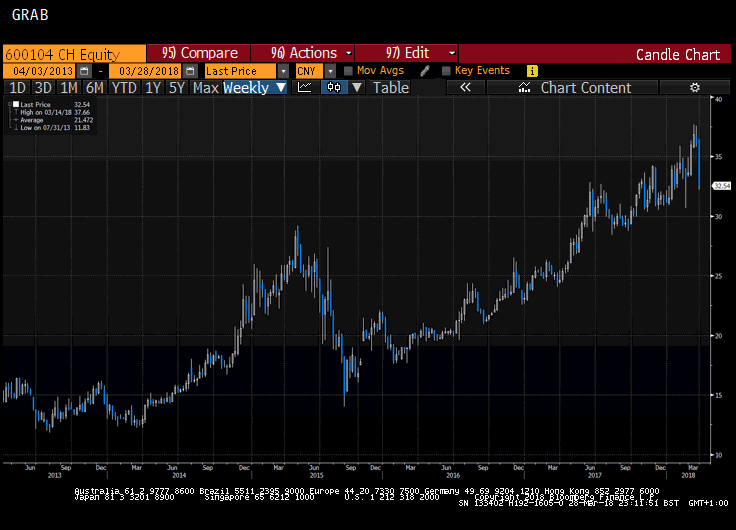736x530 pixels.
Task: Set range to 3D
Action: [x=43, y=87]
